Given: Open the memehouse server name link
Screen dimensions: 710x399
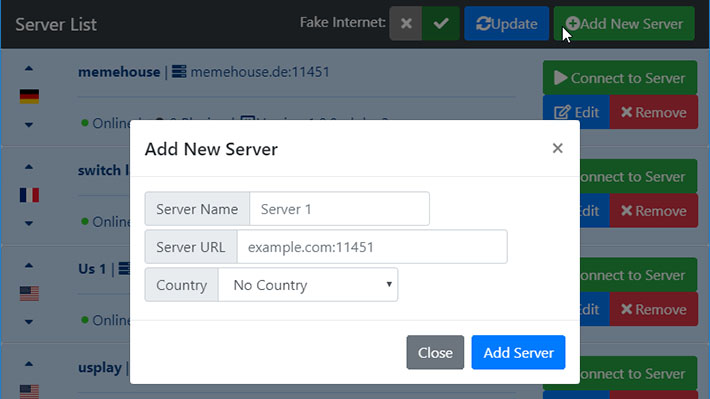Looking at the screenshot, I should pyautogui.click(x=119, y=72).
